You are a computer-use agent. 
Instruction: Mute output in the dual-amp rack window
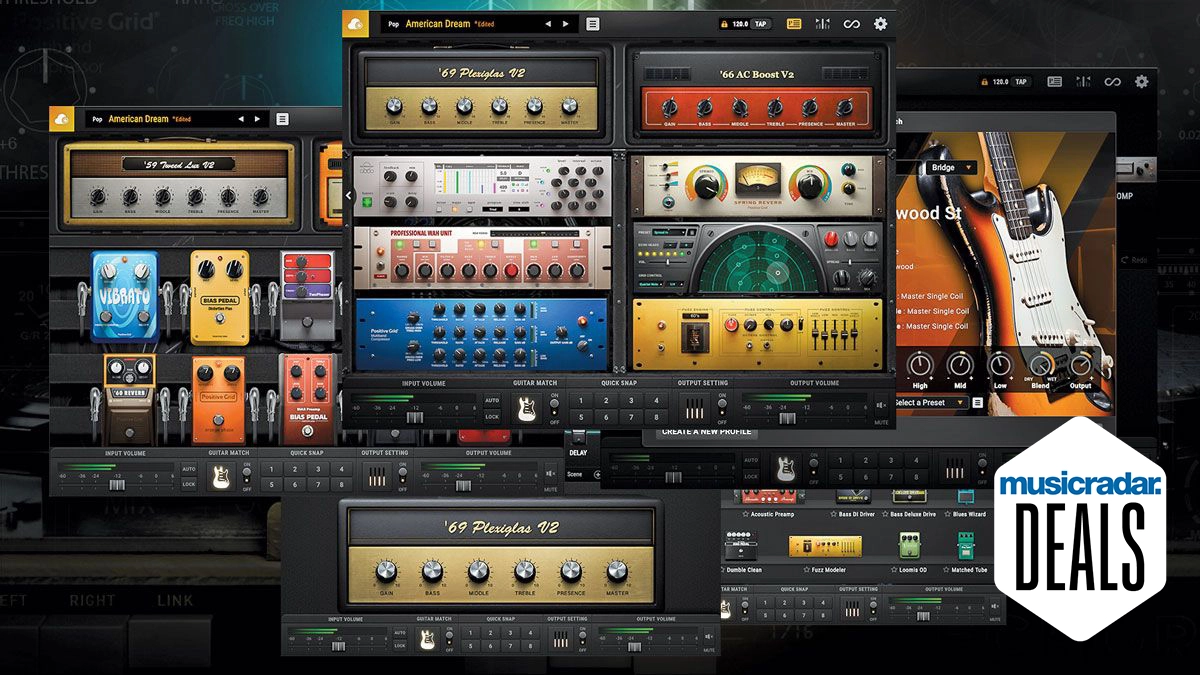881,406
